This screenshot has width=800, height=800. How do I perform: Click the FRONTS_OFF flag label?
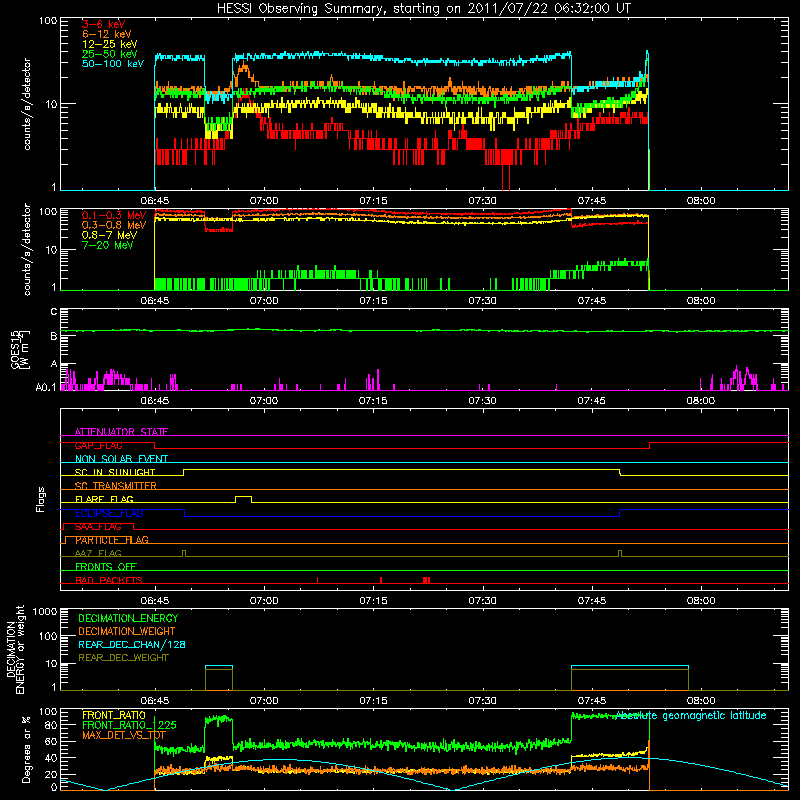tap(106, 567)
